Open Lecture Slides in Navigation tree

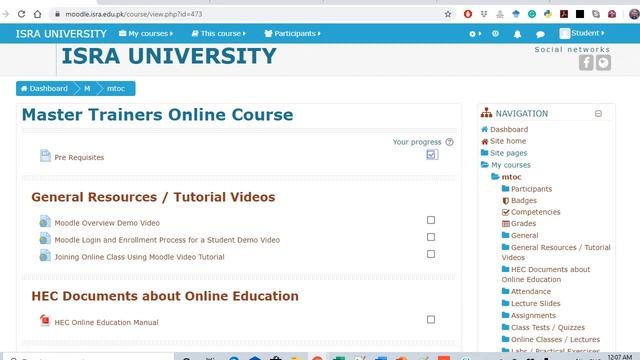point(536,303)
